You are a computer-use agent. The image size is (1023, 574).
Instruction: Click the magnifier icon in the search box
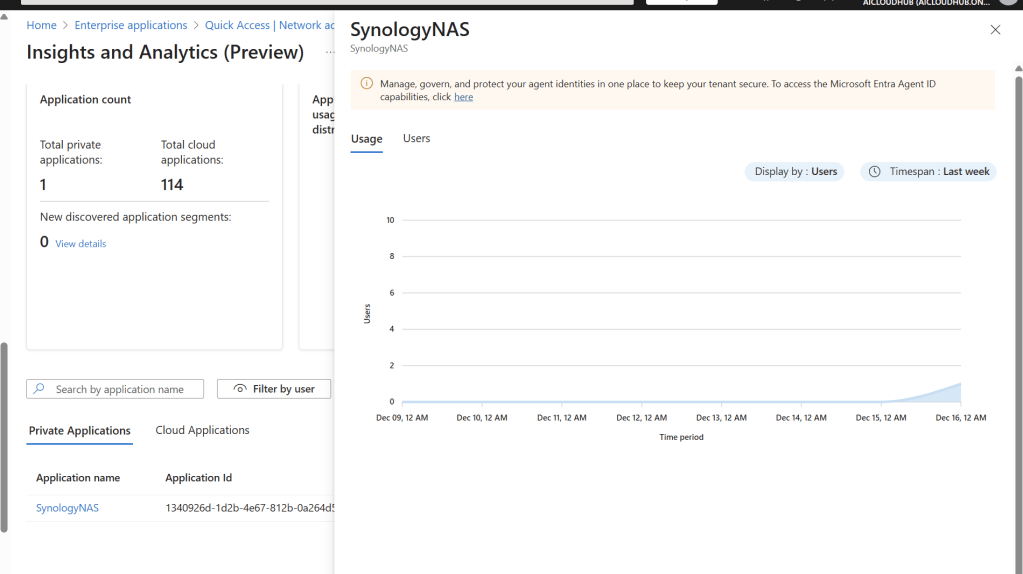point(39,389)
